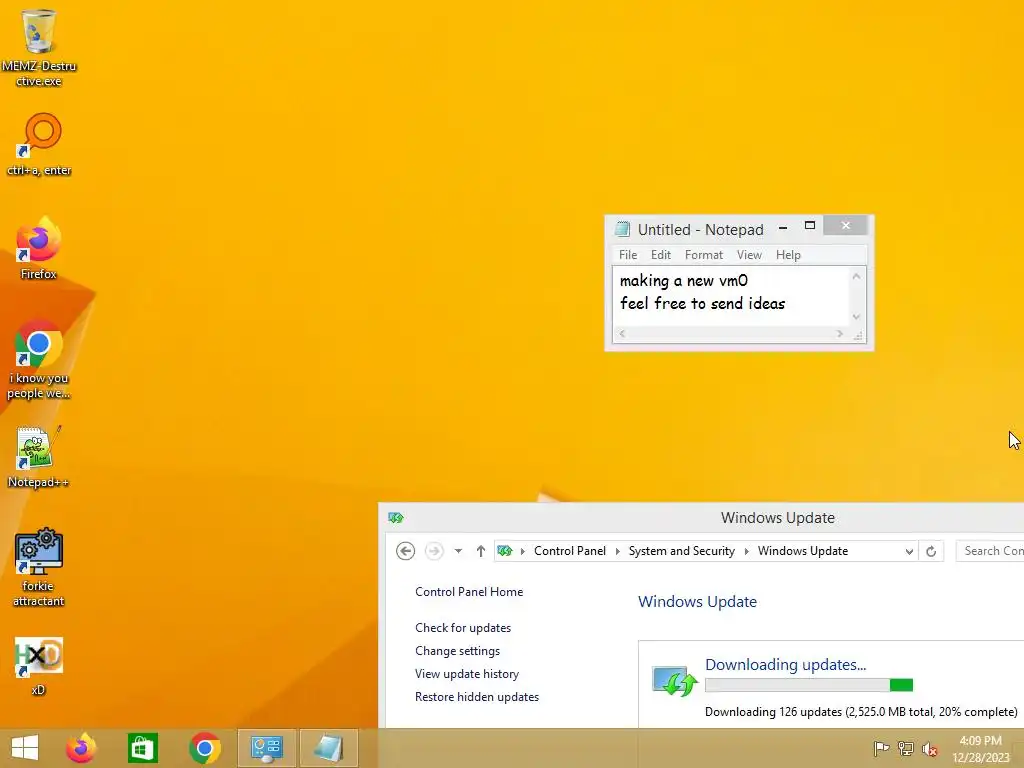Click the System and Security breadcrumb
The width and height of the screenshot is (1024, 768).
pyautogui.click(x=682, y=551)
